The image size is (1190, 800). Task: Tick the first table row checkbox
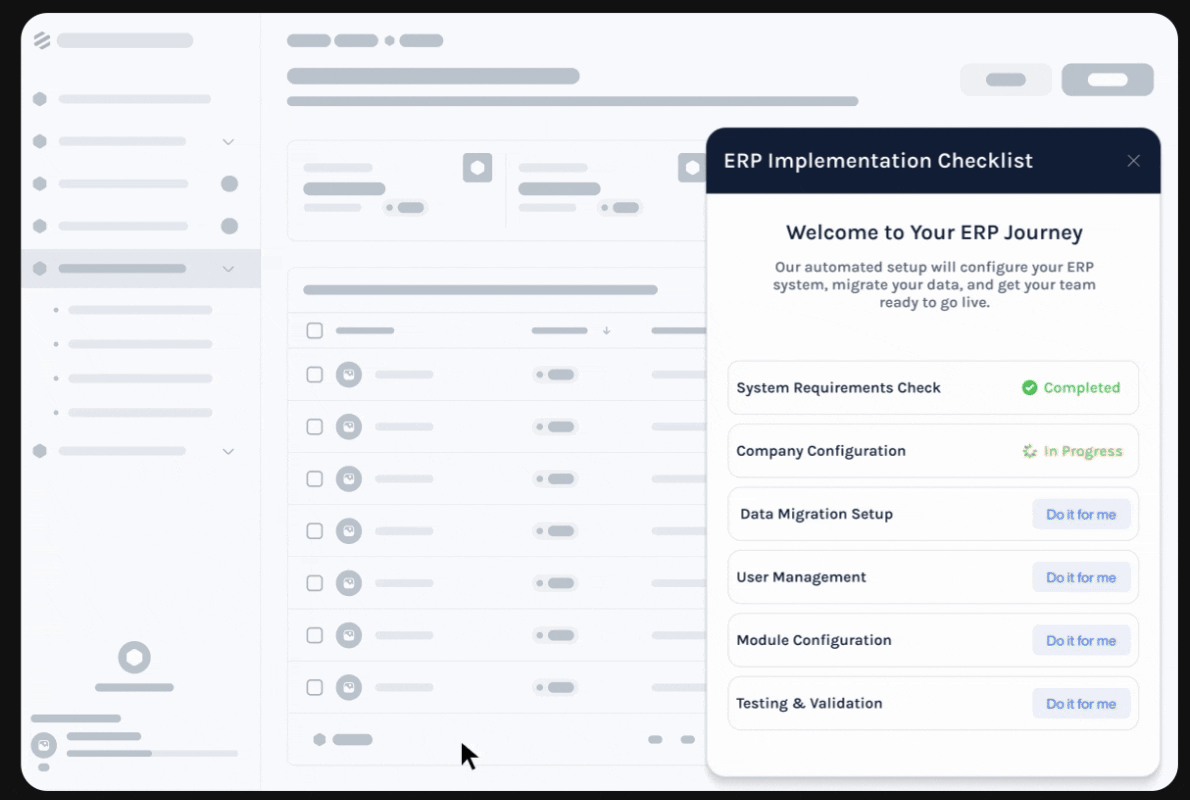click(314, 375)
